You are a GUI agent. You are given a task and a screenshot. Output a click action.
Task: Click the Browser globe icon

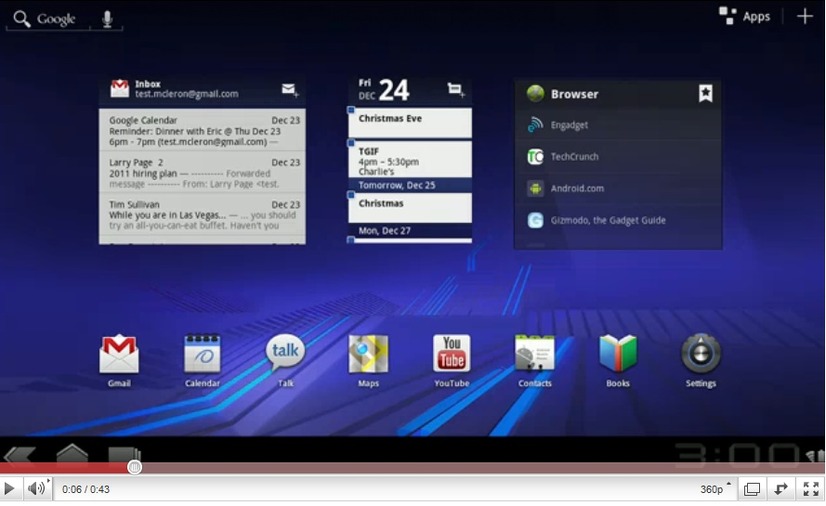pyautogui.click(x=535, y=94)
